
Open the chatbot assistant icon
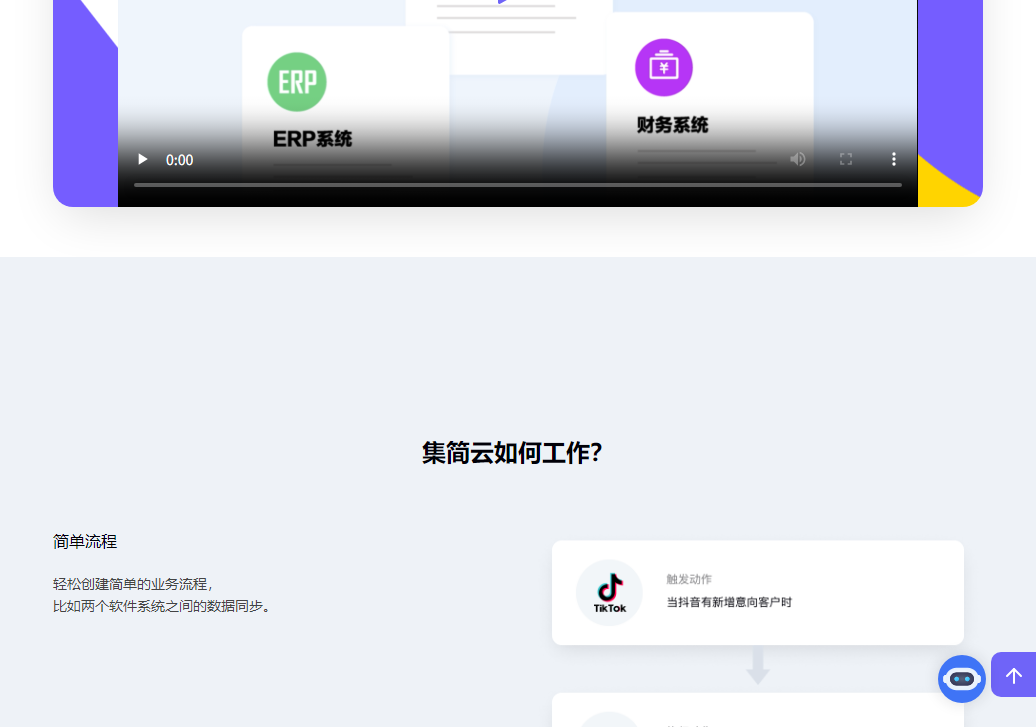coord(961,679)
